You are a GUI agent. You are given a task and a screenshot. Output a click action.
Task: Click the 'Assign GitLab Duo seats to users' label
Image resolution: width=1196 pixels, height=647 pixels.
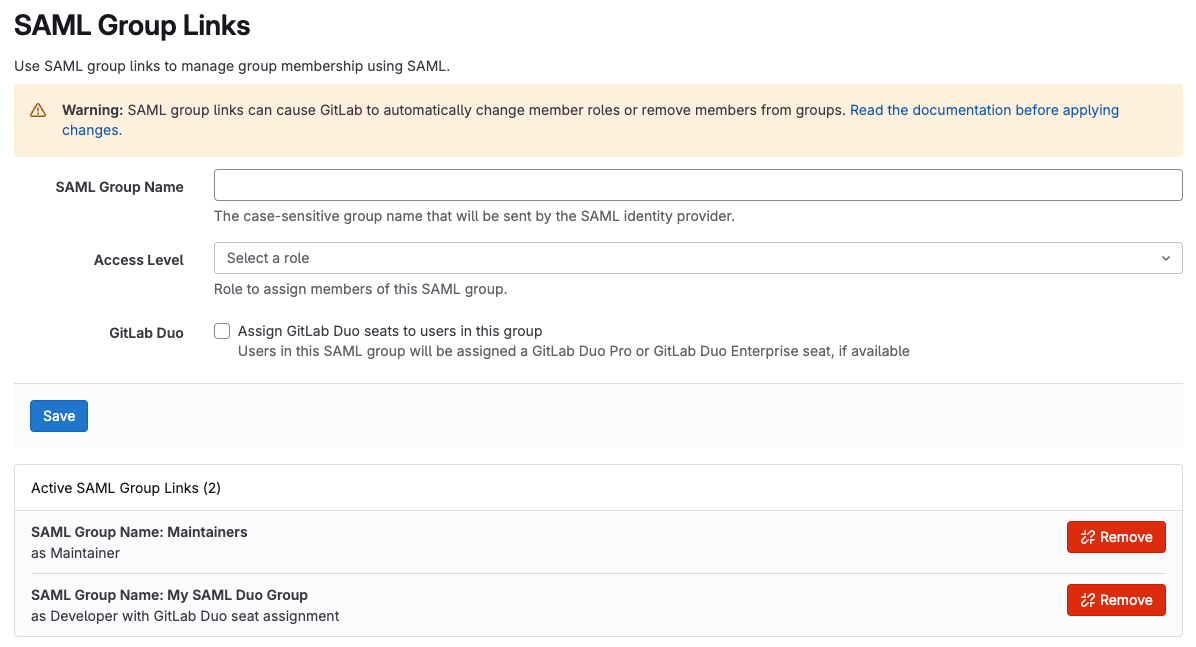click(x=390, y=331)
